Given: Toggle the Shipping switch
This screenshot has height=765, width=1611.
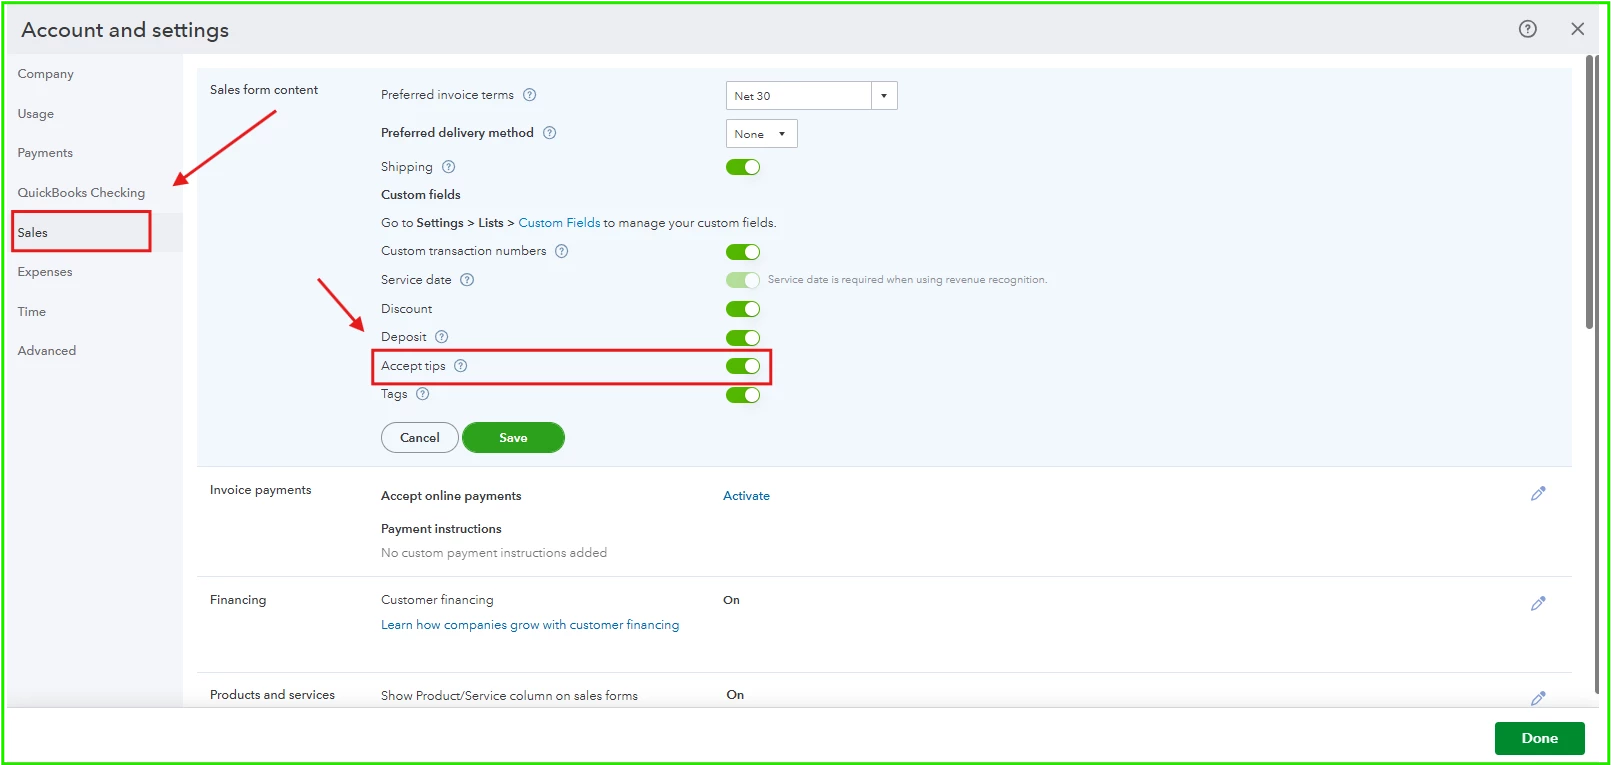Looking at the screenshot, I should [743, 167].
